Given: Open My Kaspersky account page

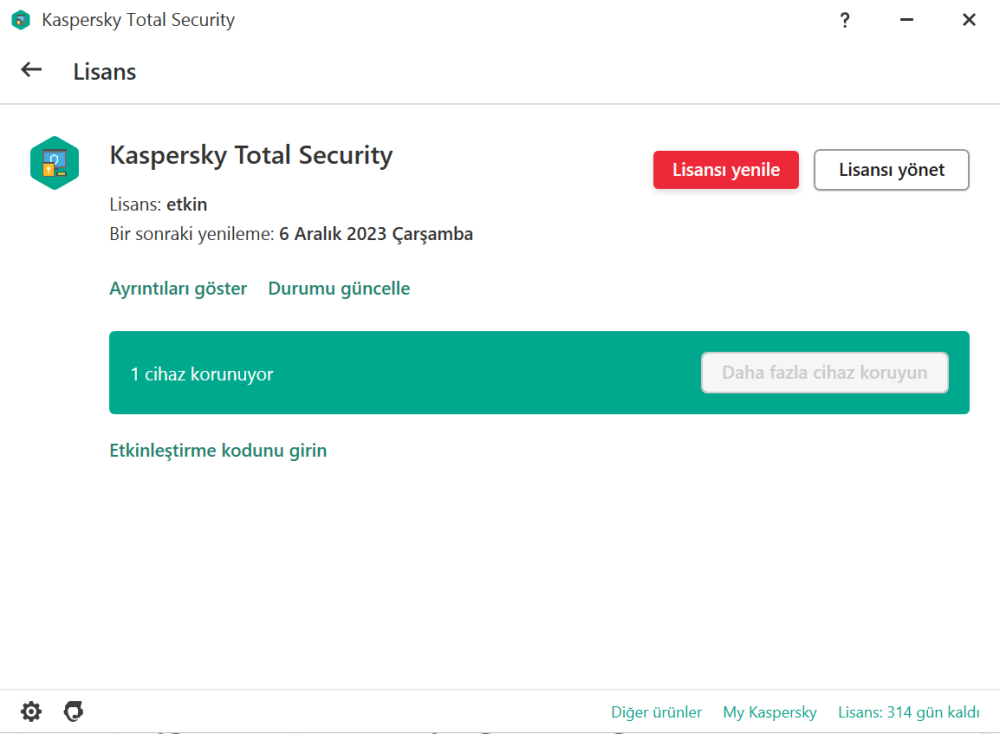Looking at the screenshot, I should (770, 711).
